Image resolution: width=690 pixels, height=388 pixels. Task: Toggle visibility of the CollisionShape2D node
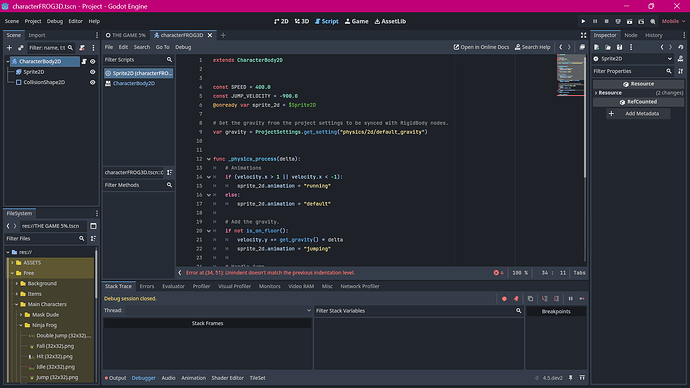coord(92,82)
